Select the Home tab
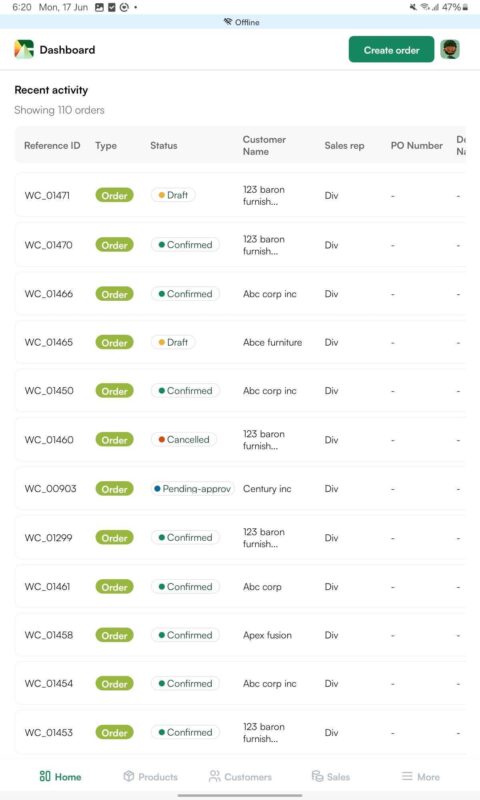The width and height of the screenshot is (480, 800). (60, 777)
